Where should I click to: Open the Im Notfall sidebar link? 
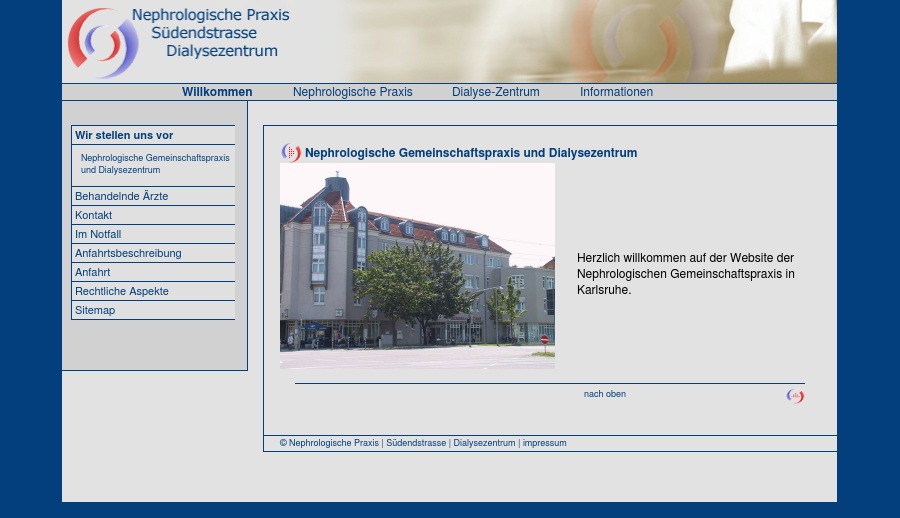98,234
